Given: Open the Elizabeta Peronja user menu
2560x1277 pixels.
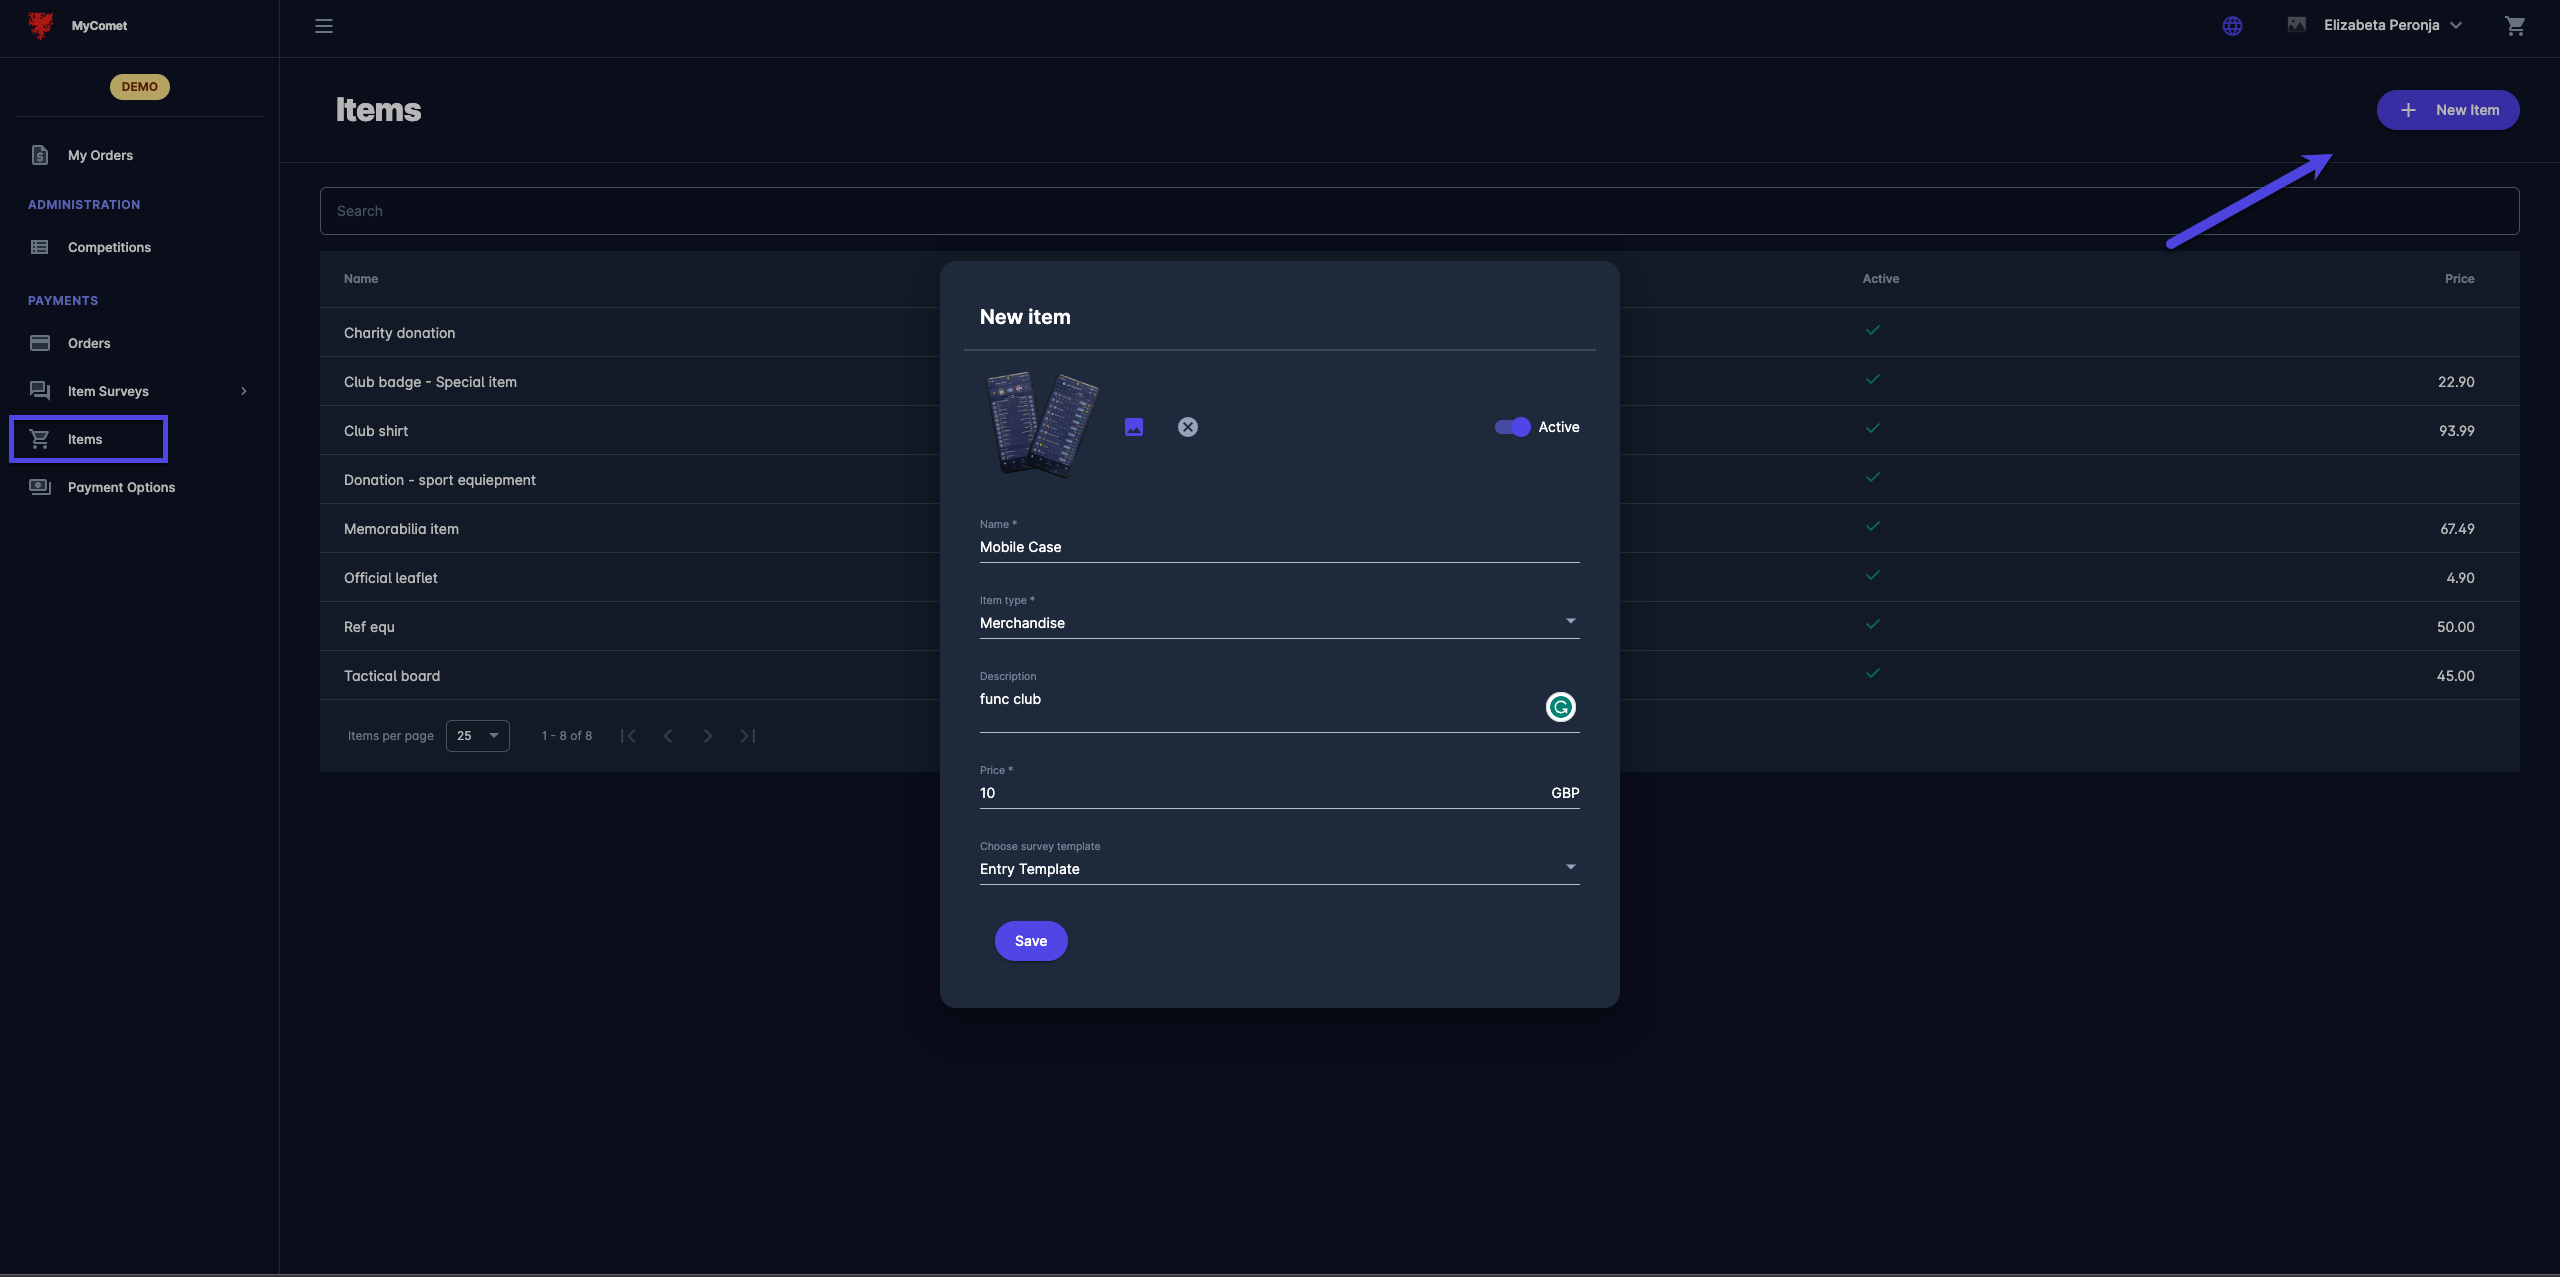Looking at the screenshot, I should [x=2380, y=26].
